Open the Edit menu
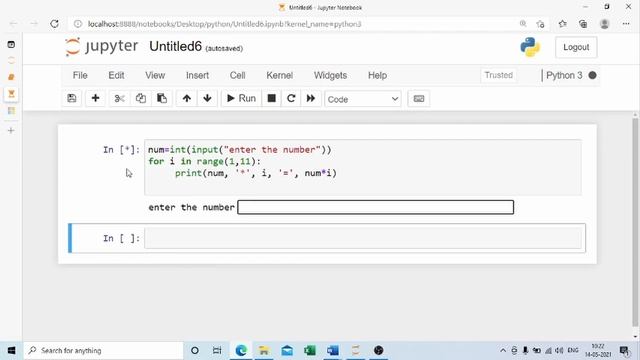640x360 pixels. [116, 76]
